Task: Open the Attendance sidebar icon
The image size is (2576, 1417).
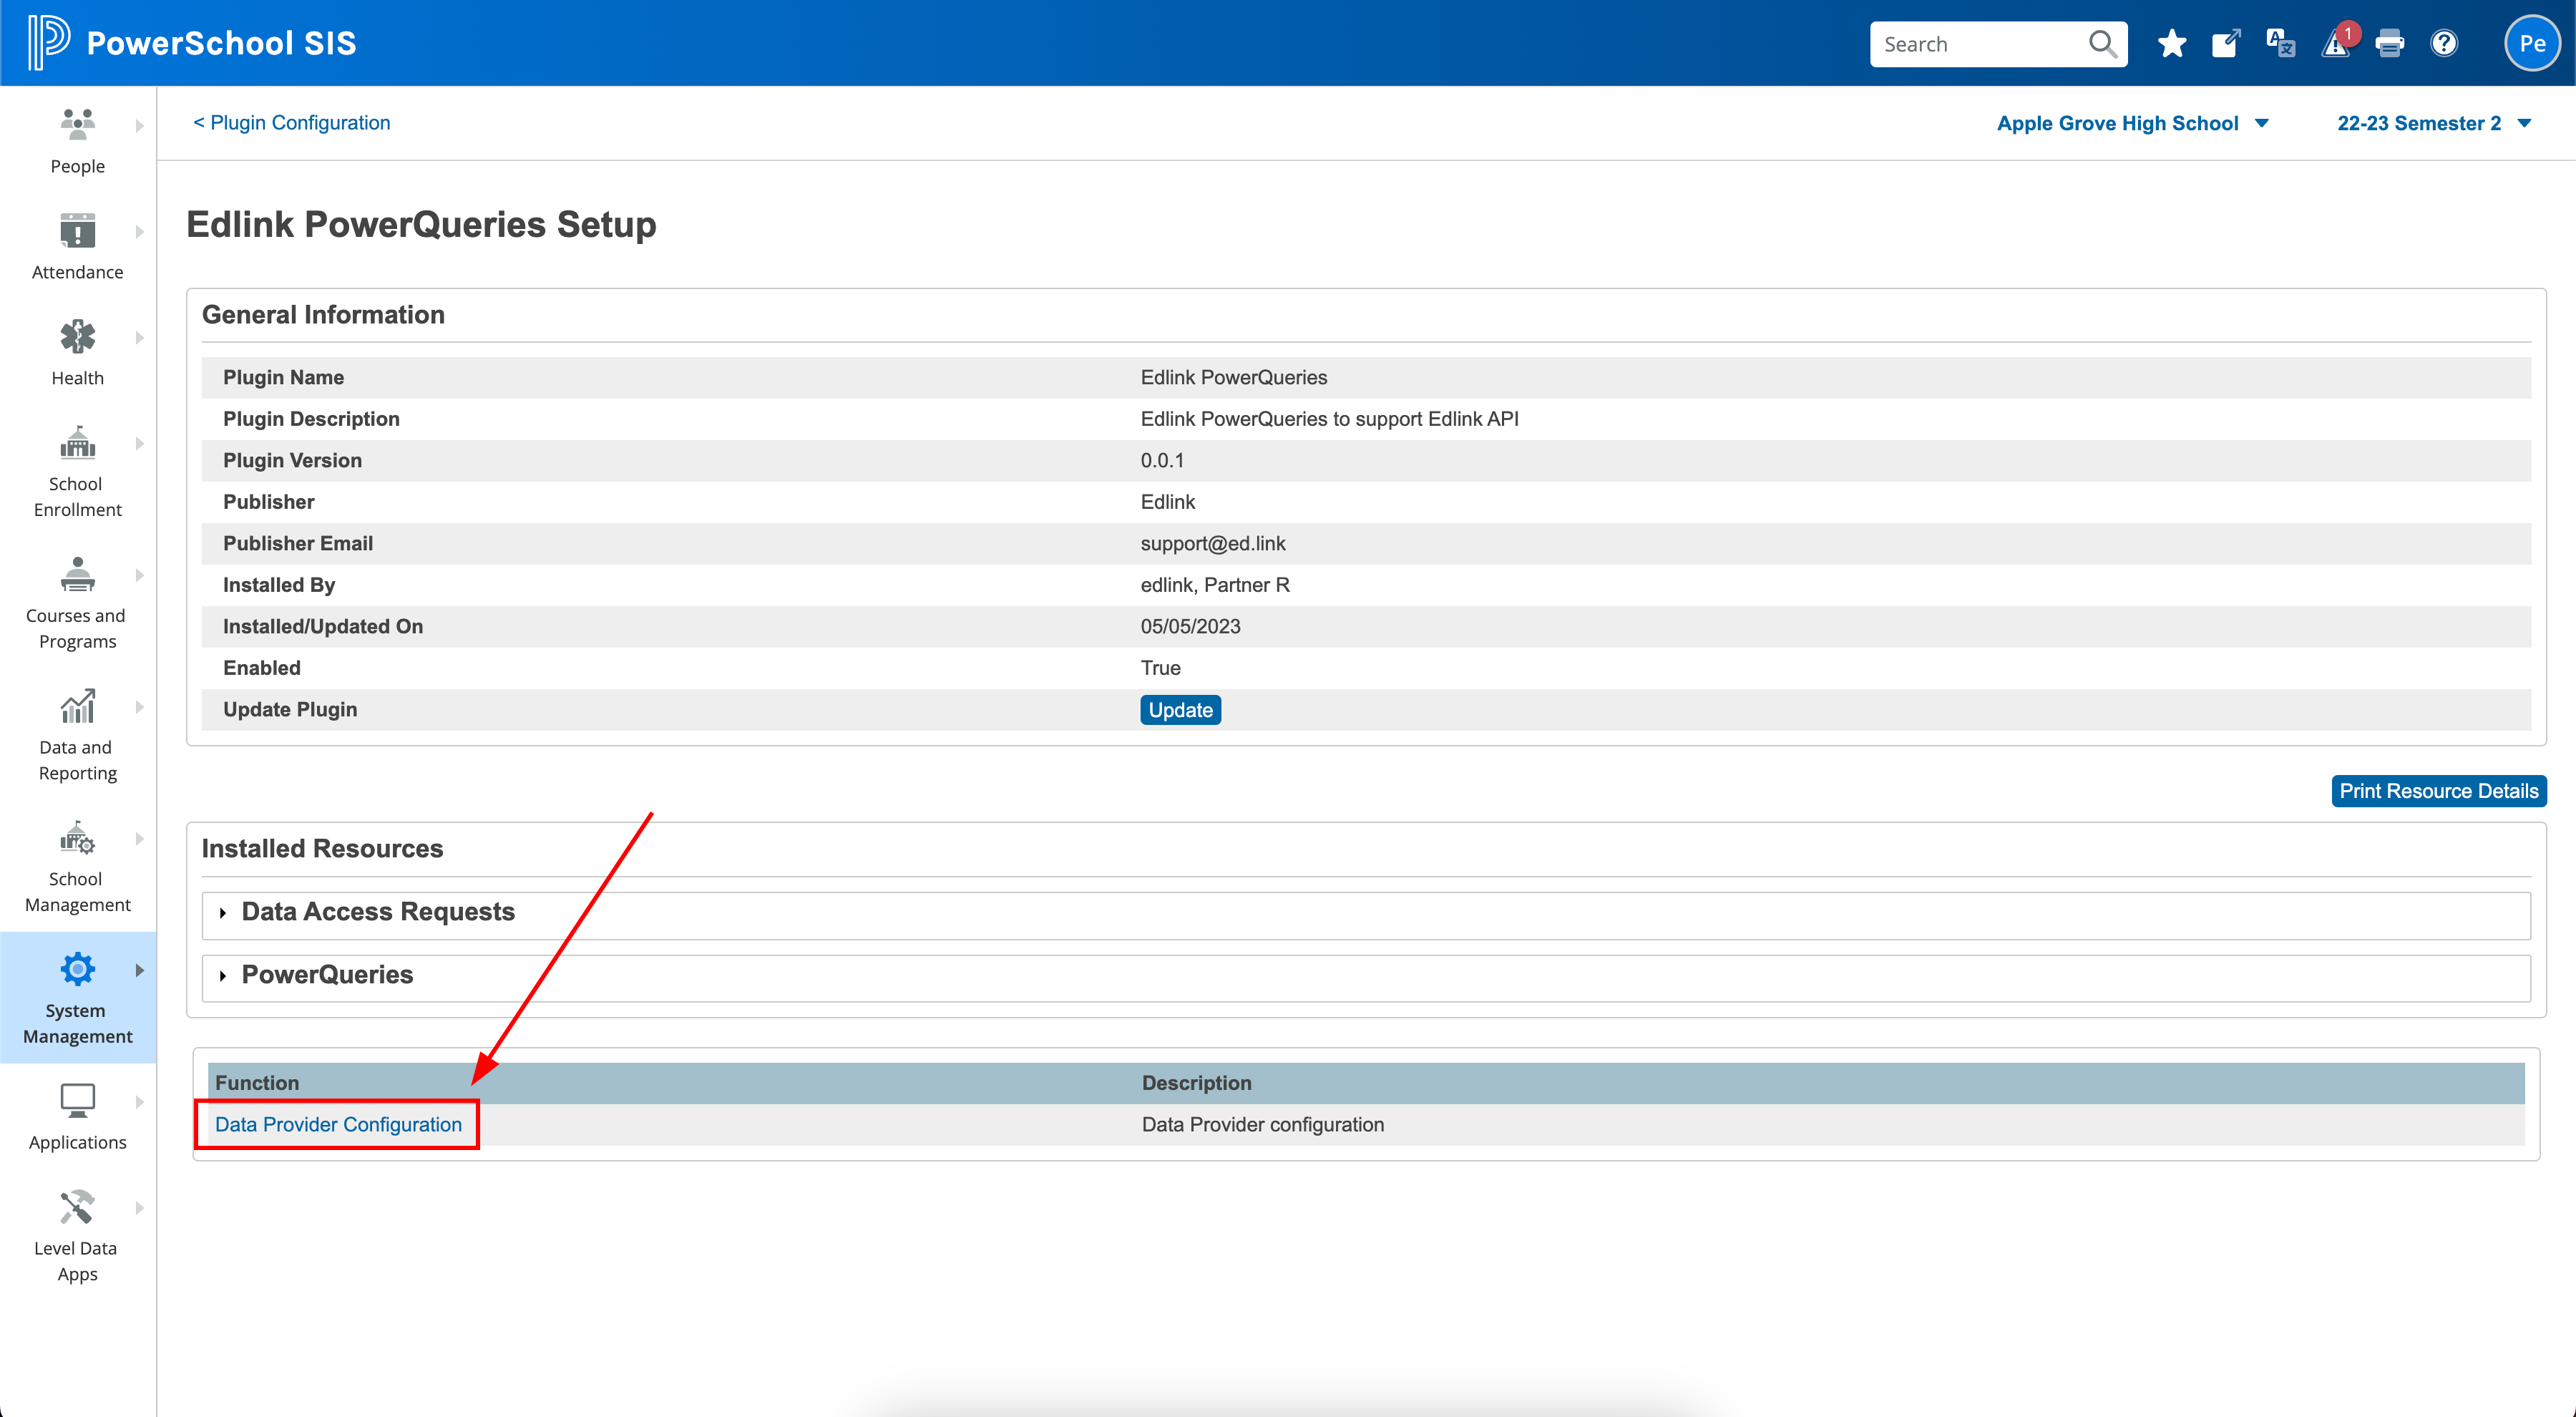Action: tap(77, 230)
